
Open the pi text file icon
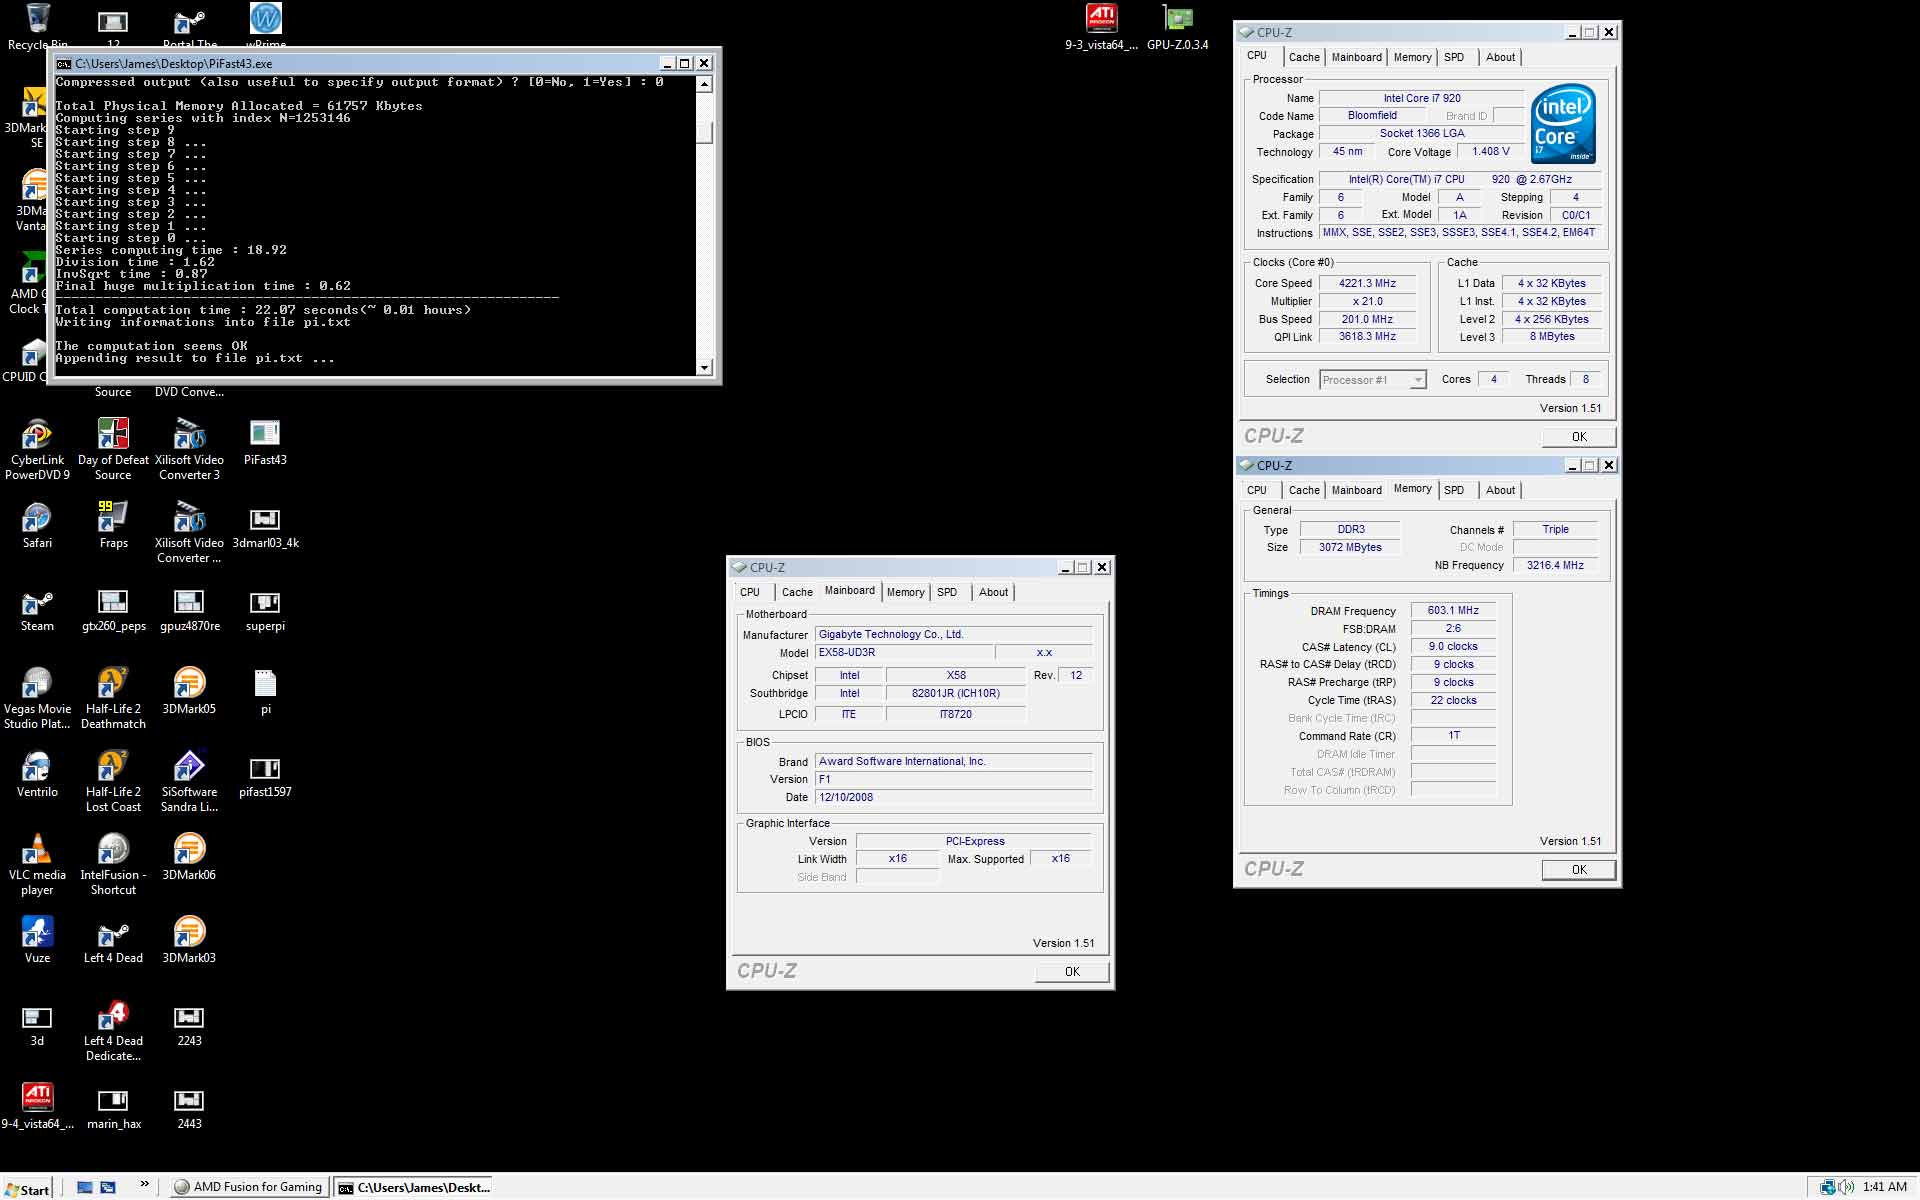[x=265, y=683]
